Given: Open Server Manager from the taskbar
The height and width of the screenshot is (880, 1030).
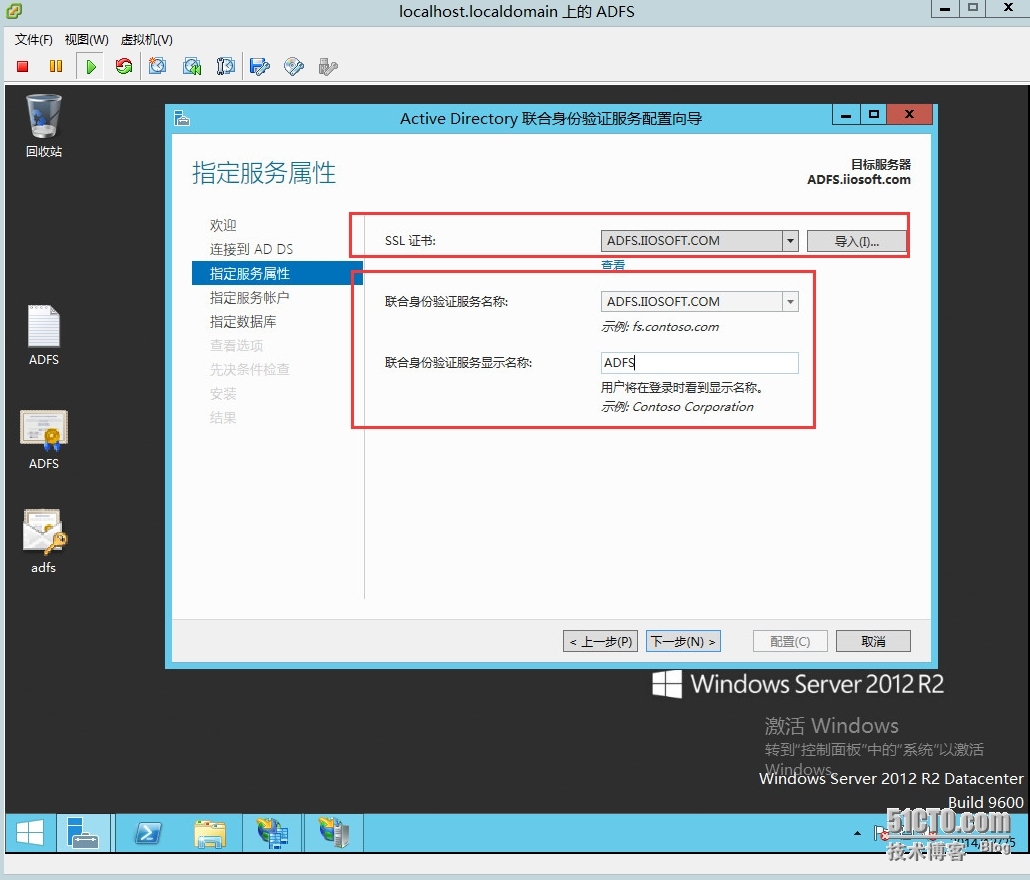Looking at the screenshot, I should pos(83,833).
